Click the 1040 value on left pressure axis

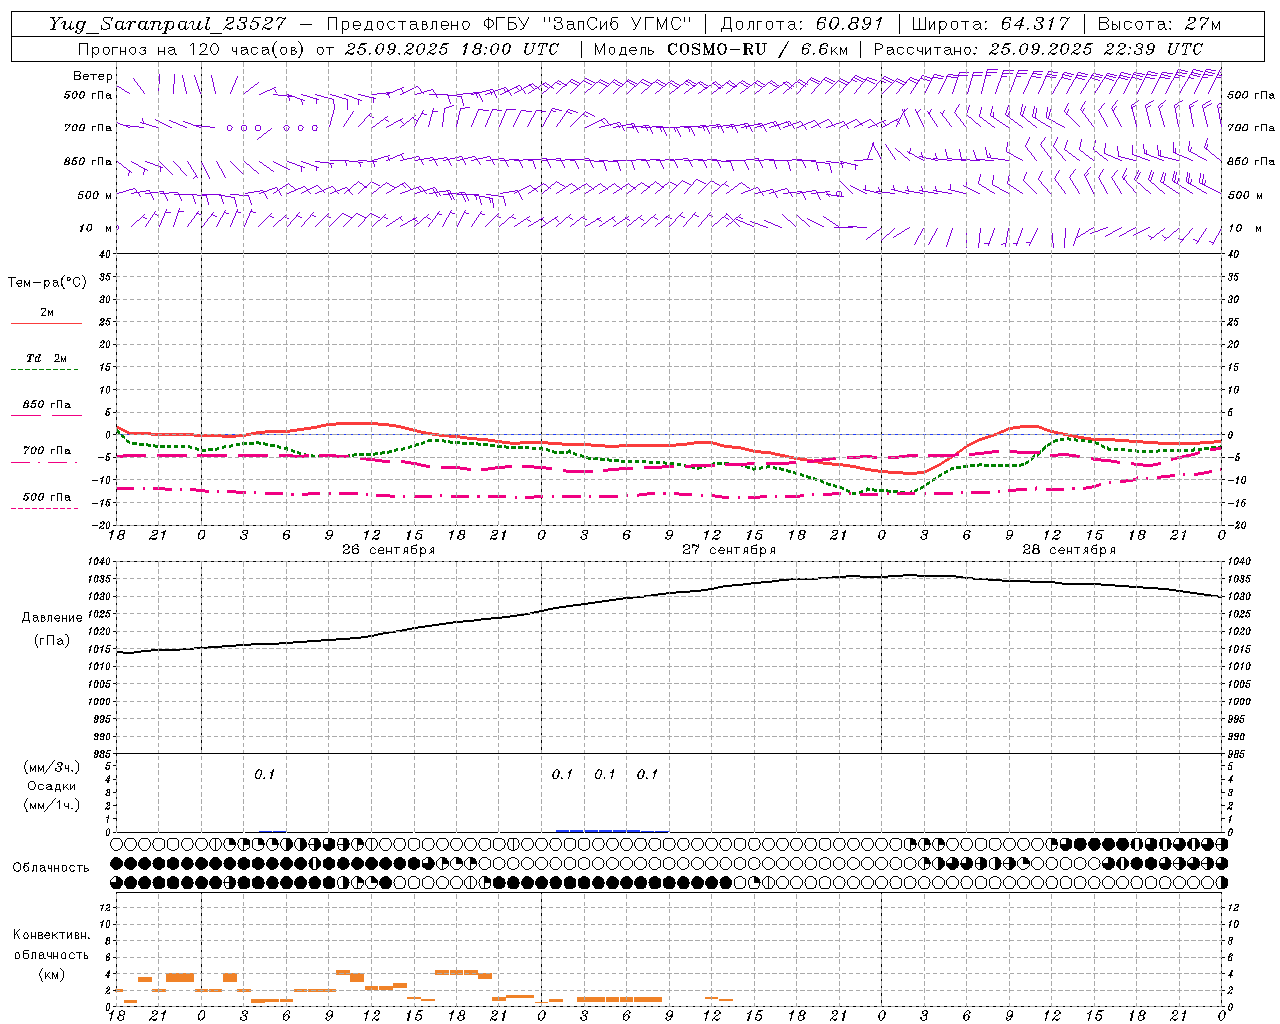click(101, 562)
